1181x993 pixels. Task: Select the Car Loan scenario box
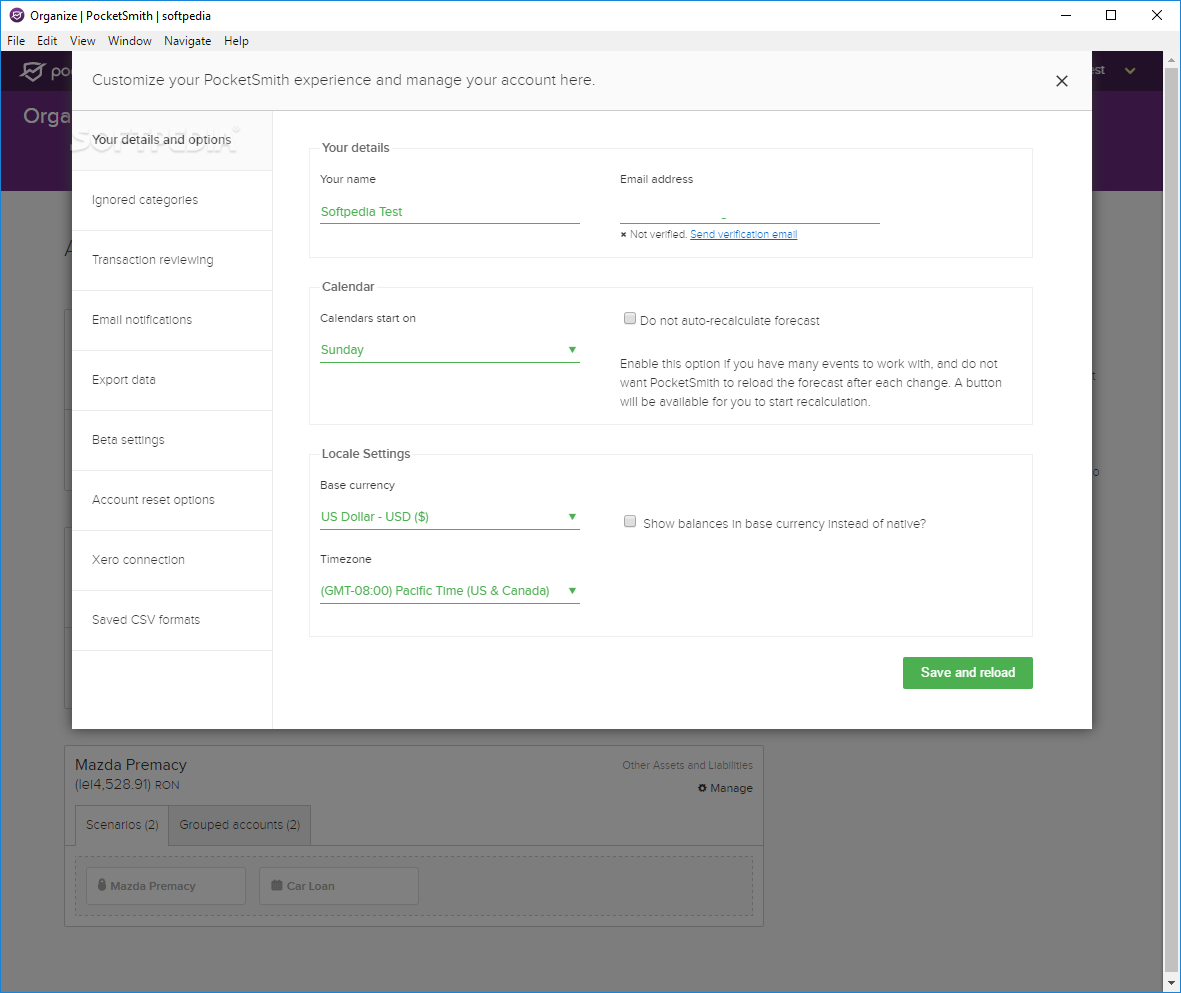[339, 886]
